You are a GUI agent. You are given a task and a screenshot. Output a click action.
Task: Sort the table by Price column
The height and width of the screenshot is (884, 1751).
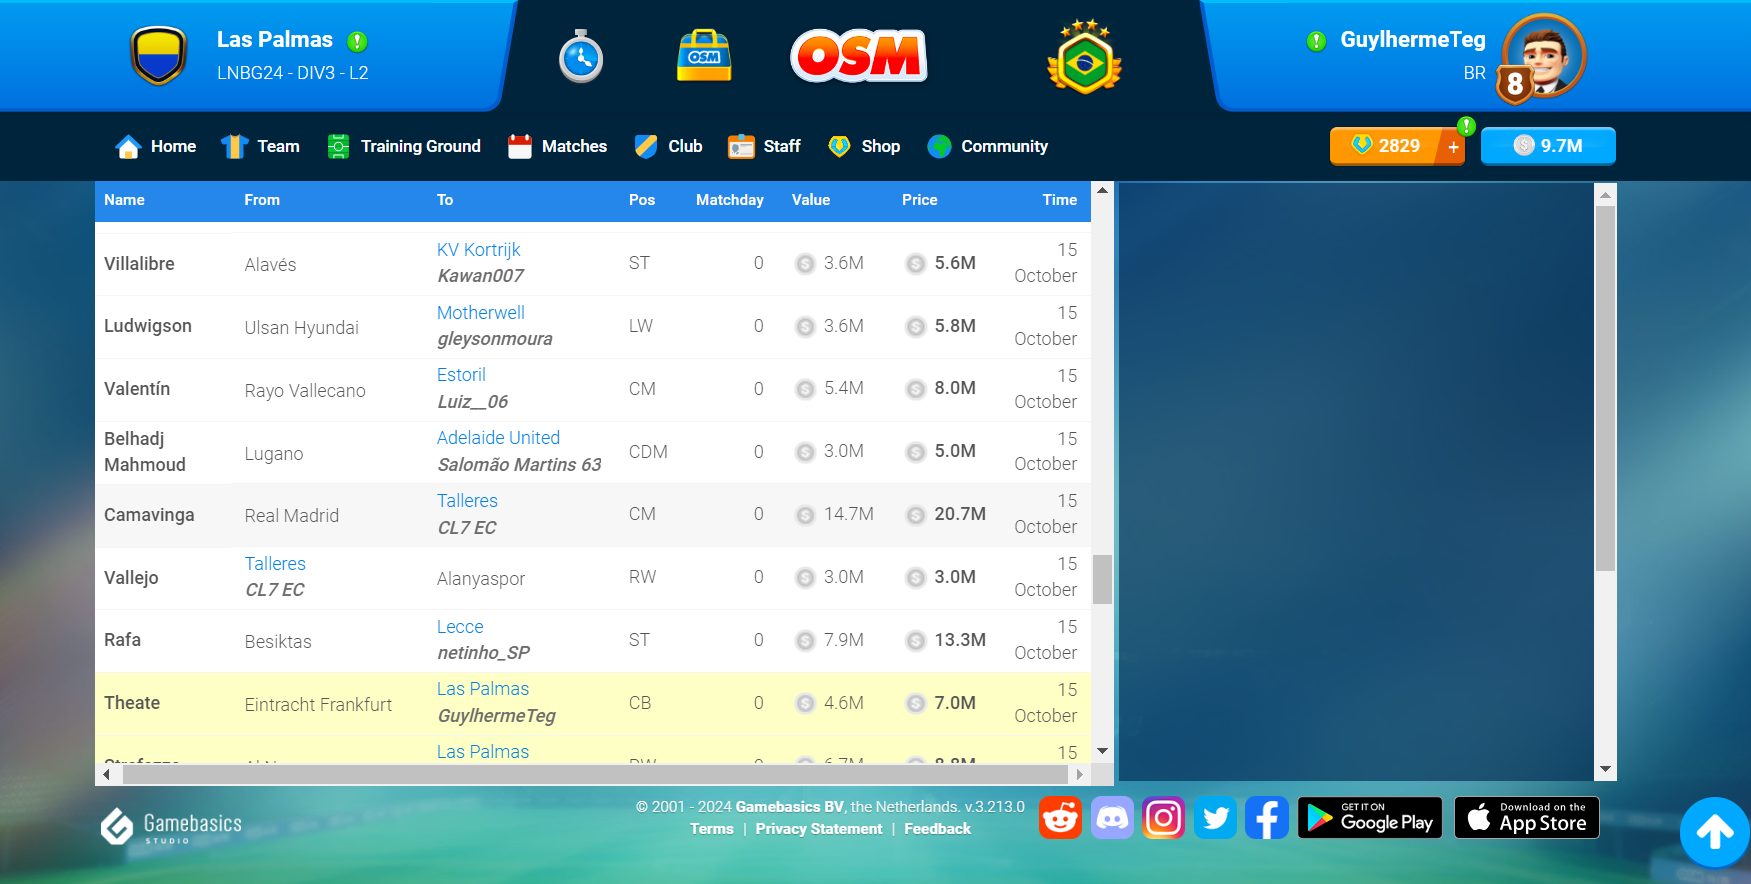point(919,200)
